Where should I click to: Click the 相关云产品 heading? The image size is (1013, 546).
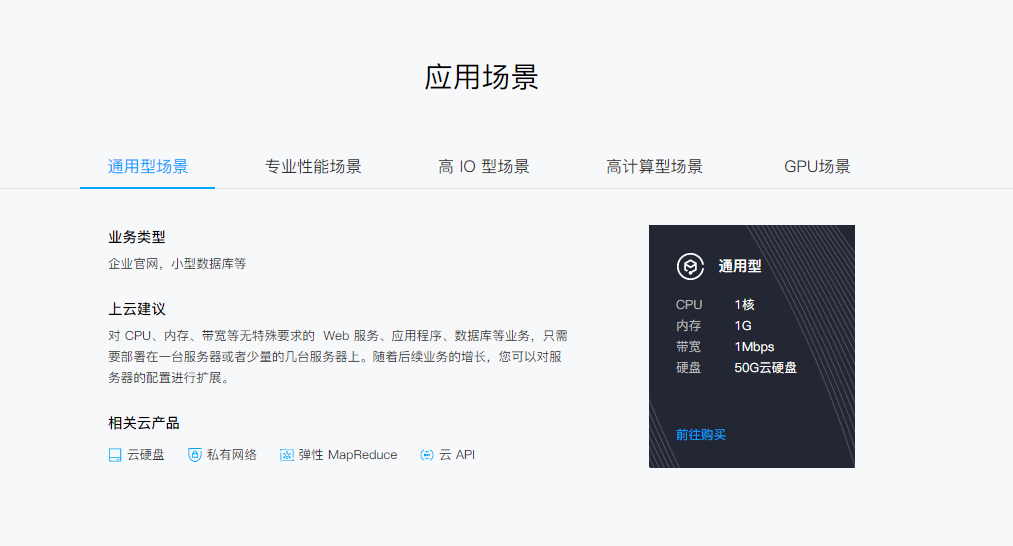click(x=143, y=423)
